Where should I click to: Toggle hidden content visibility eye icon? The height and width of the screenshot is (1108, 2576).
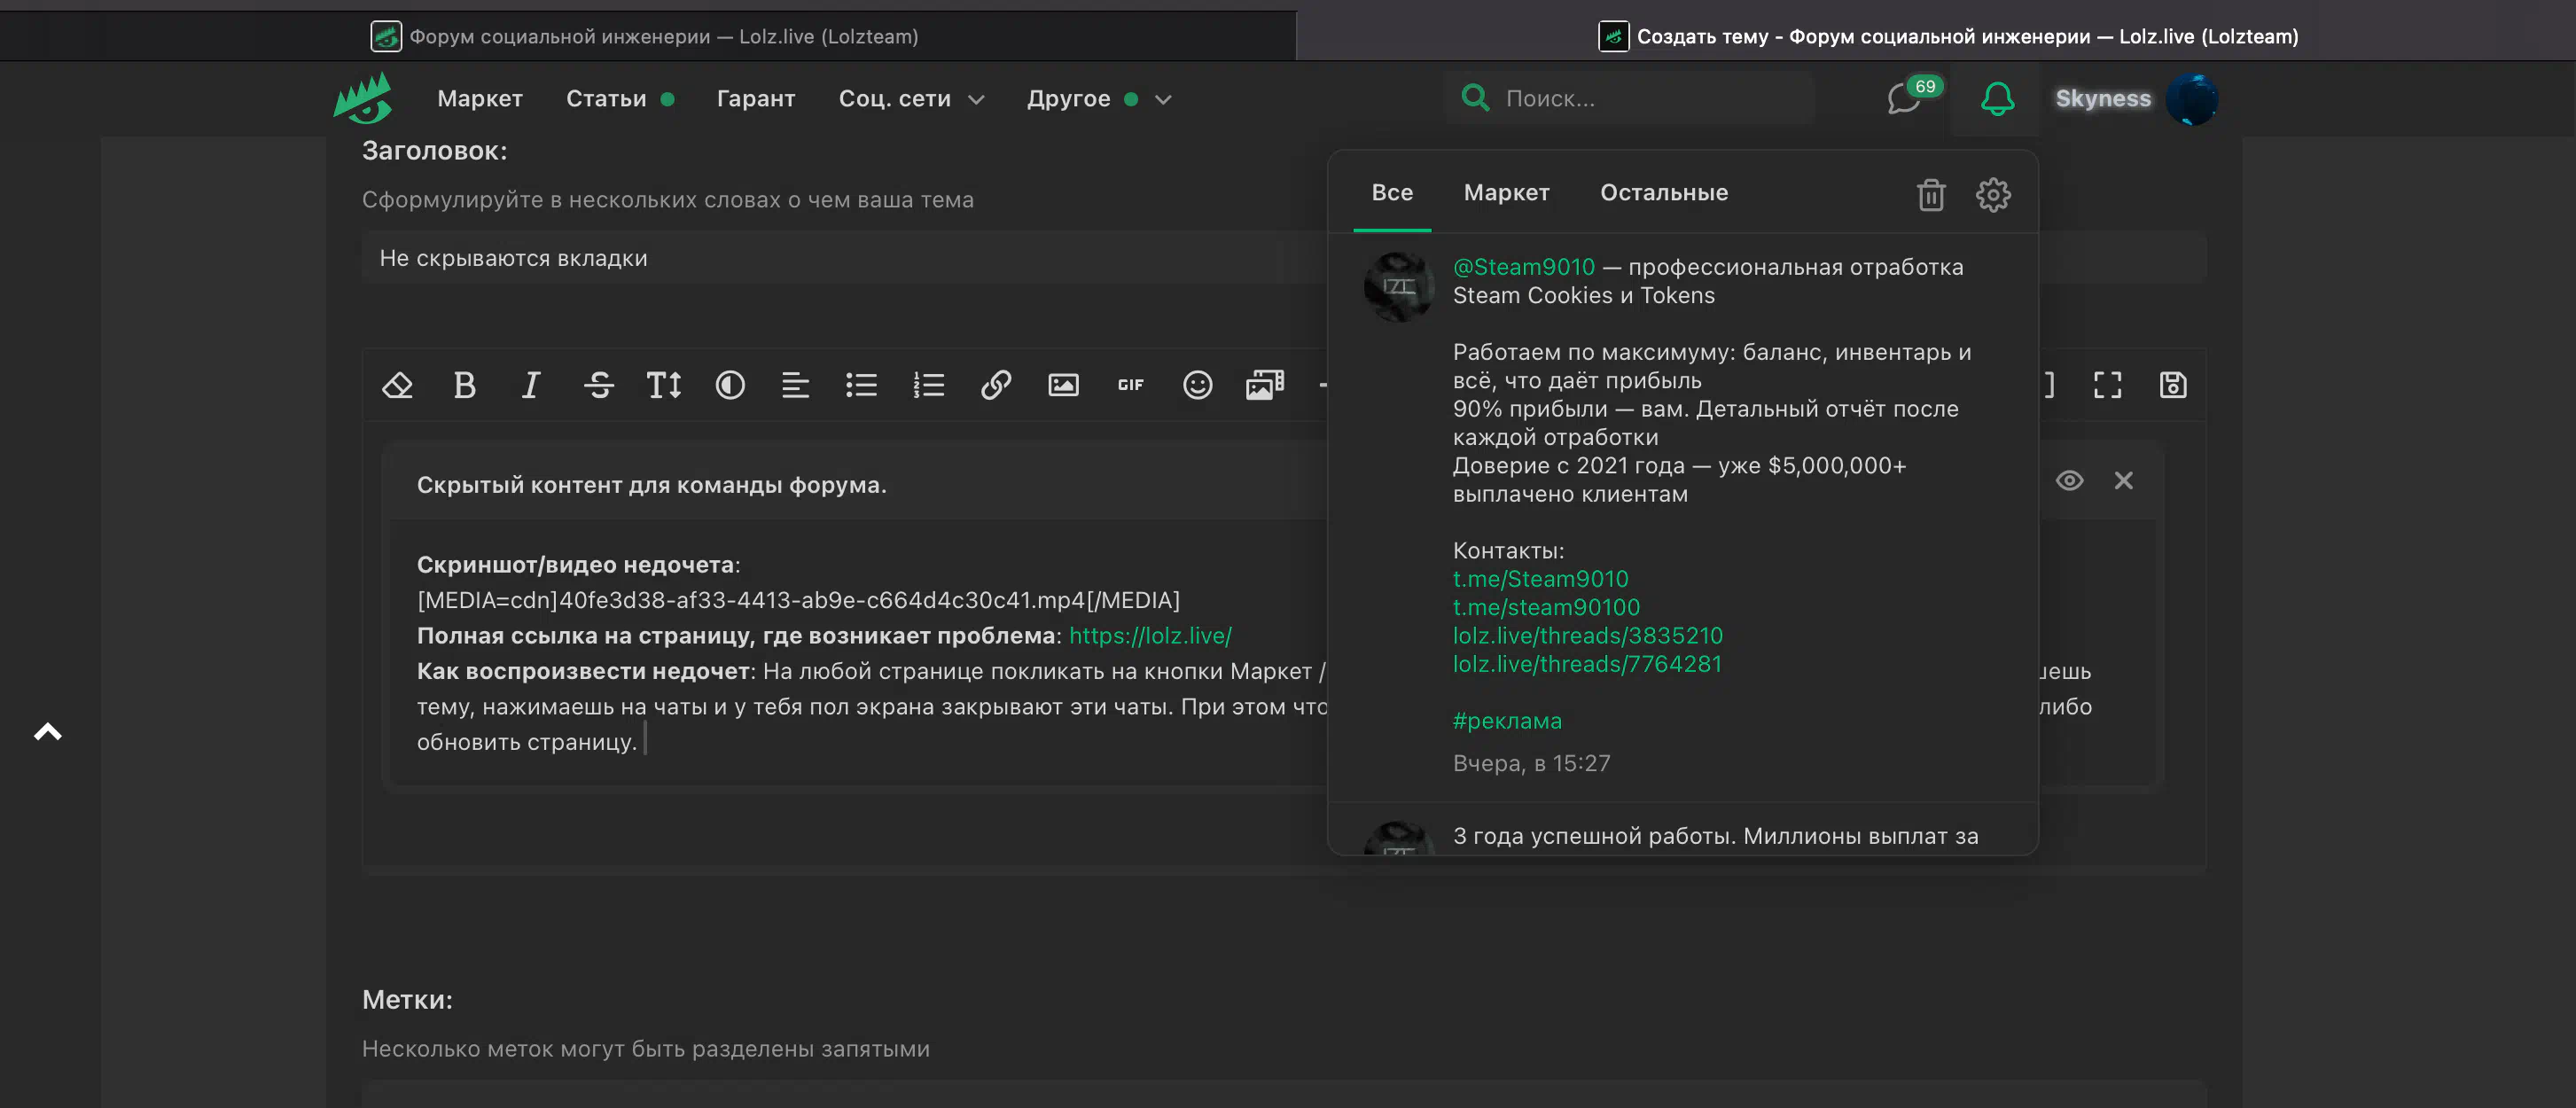click(2069, 481)
